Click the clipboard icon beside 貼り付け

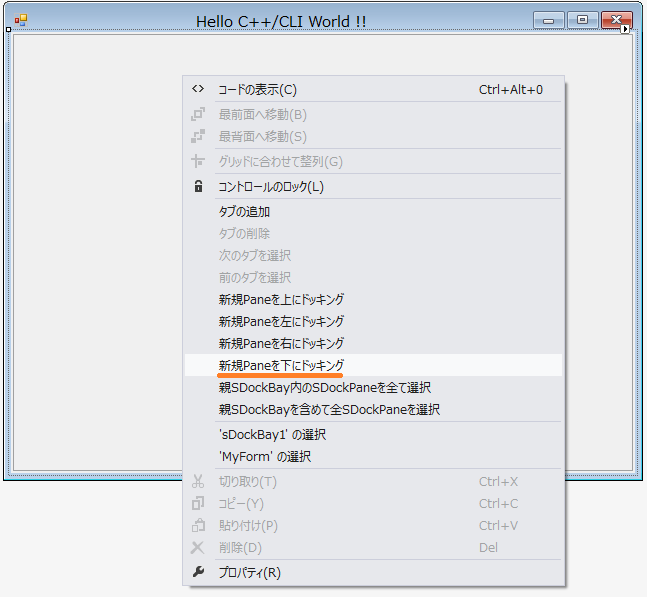coord(198,525)
